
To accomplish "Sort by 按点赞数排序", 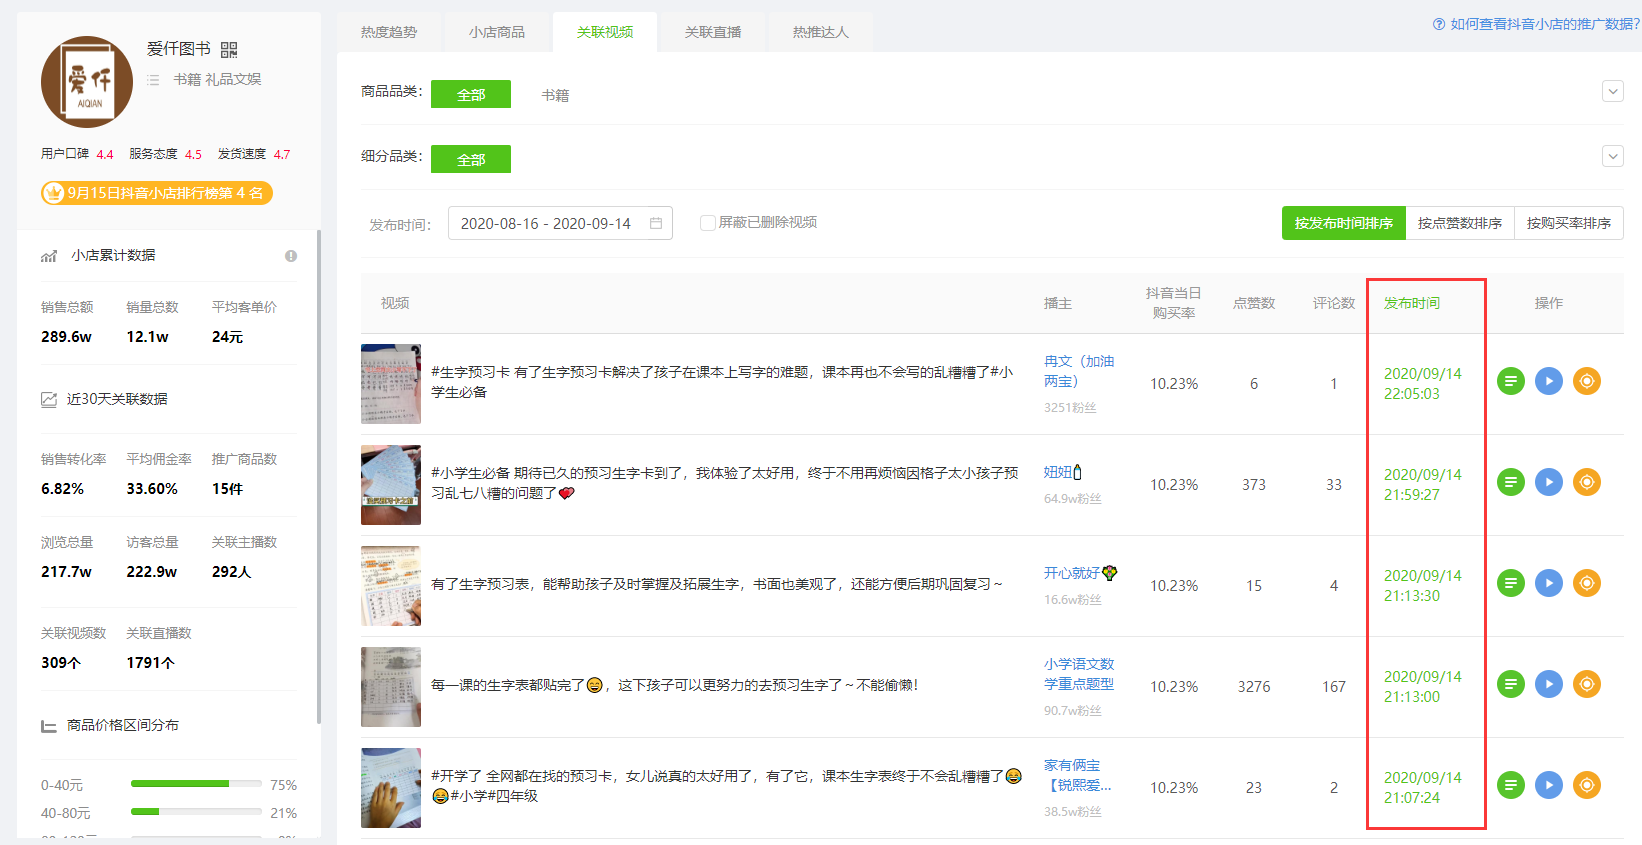I will [x=1460, y=223].
